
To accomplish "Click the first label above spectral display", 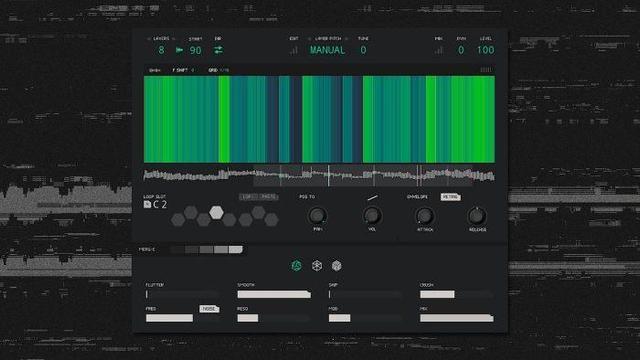I will point(155,70).
